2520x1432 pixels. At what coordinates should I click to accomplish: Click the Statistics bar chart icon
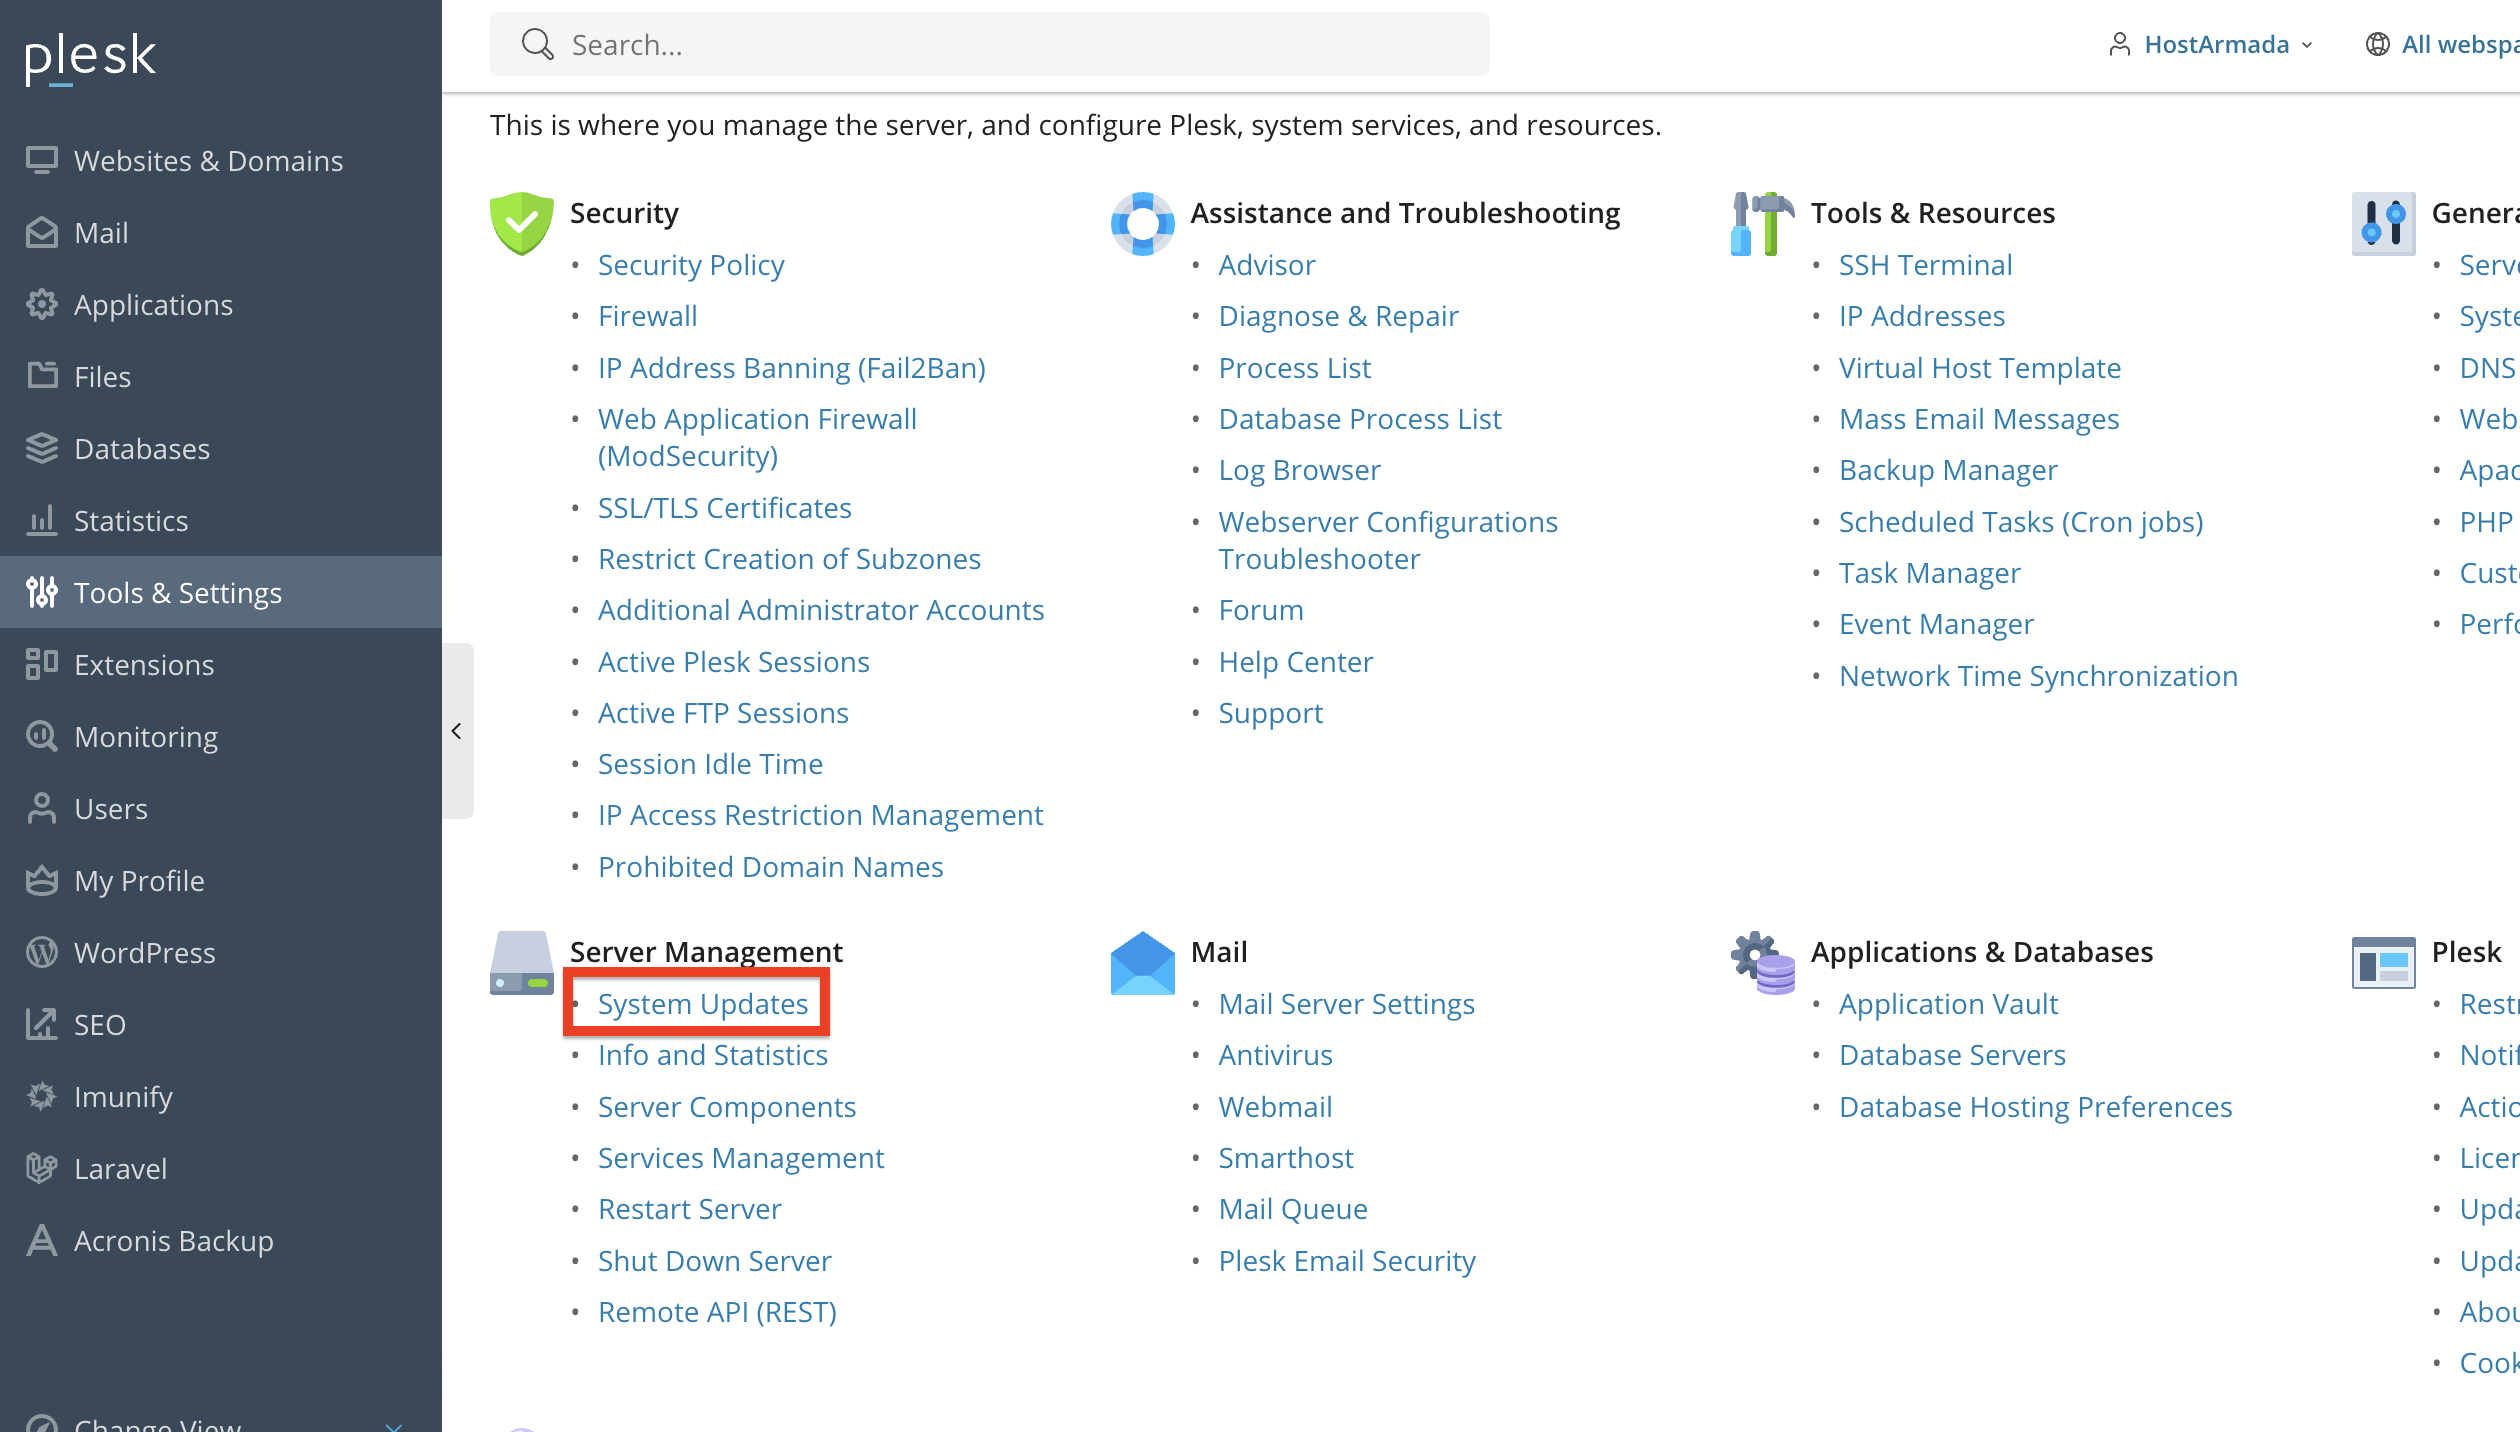tap(42, 520)
